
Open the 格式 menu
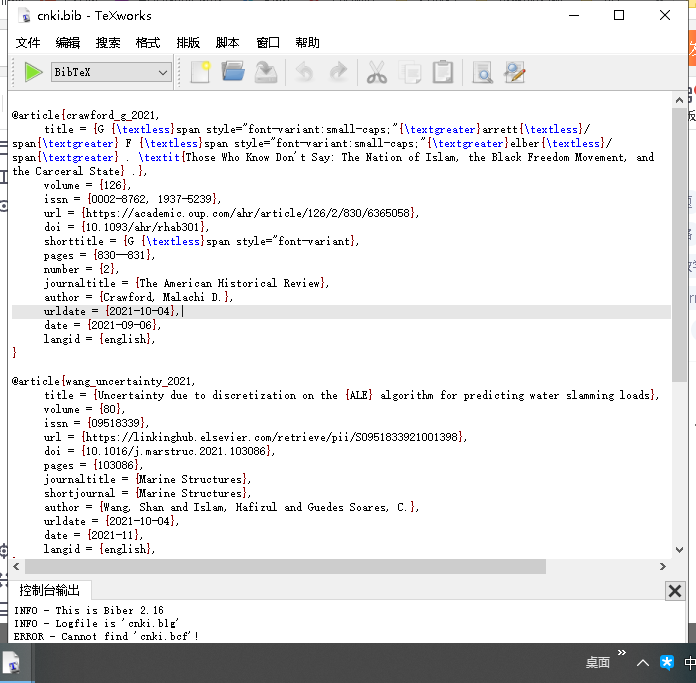(x=148, y=43)
